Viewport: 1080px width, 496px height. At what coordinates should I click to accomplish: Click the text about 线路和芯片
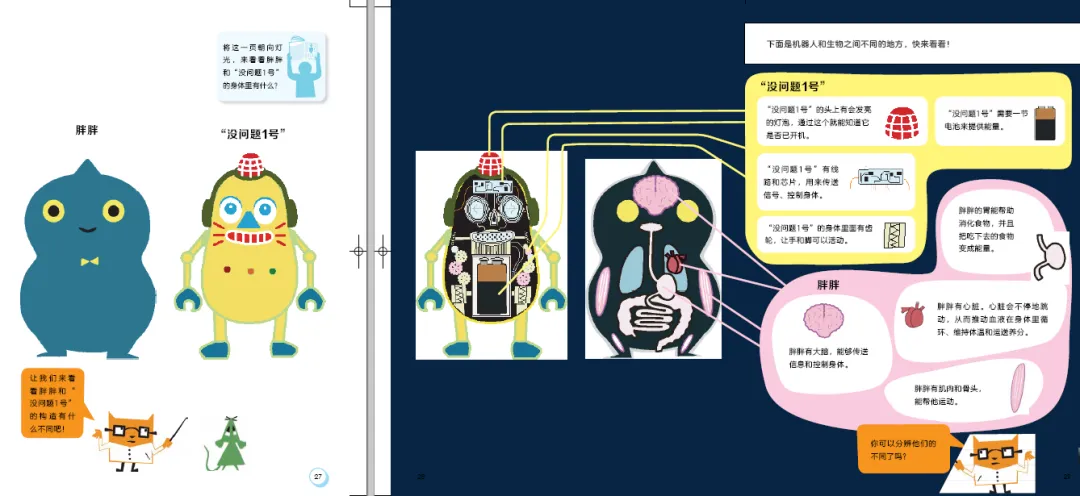803,181
